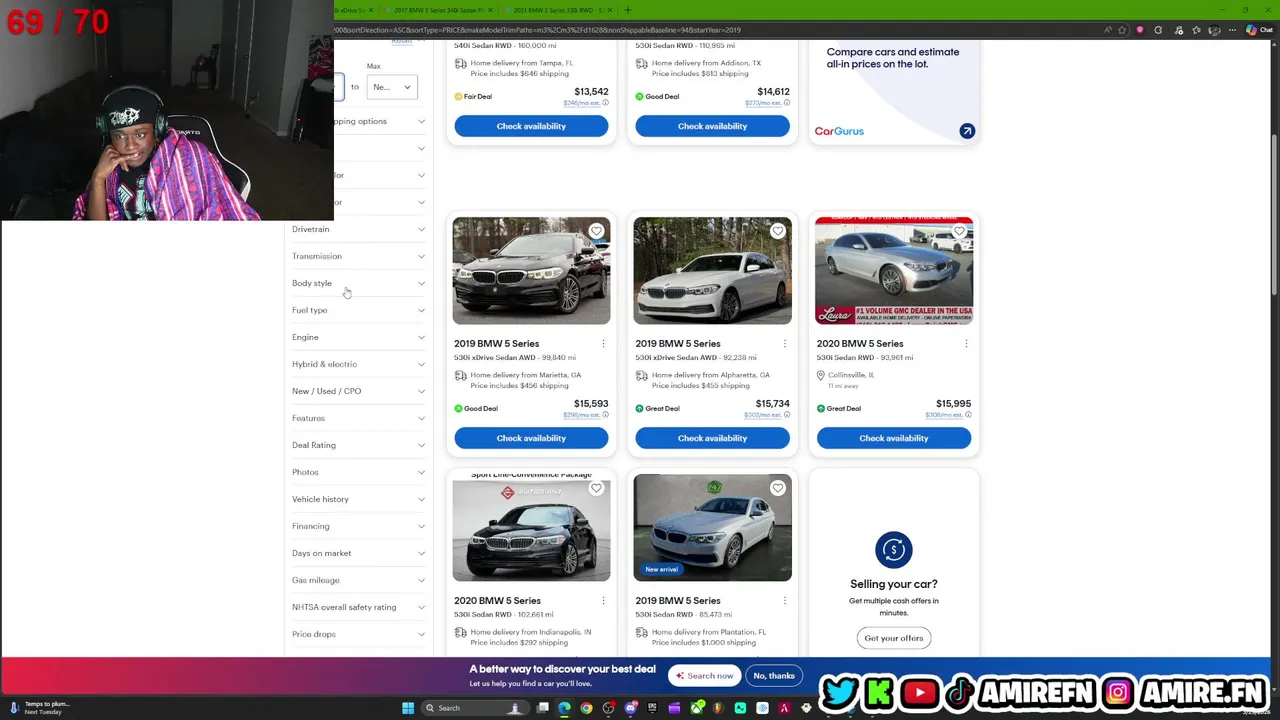The image size is (1280, 720).
Task: Open options menu for 2019 BMW 5 Series Alpharetta
Action: 785,344
